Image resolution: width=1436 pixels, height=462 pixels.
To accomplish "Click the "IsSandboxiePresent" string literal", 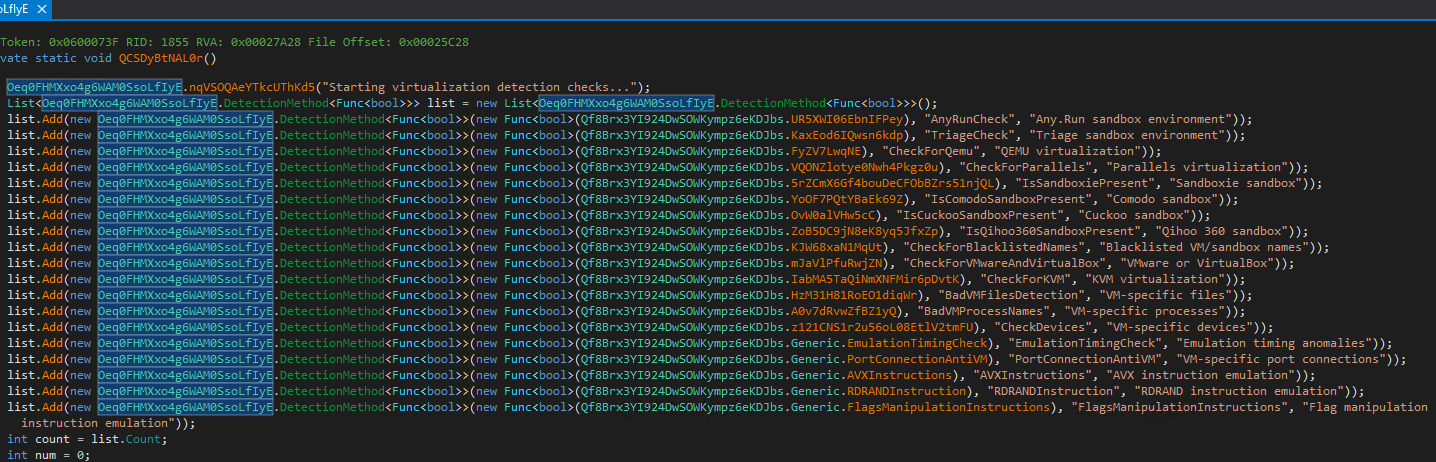I will pyautogui.click(x=1086, y=183).
